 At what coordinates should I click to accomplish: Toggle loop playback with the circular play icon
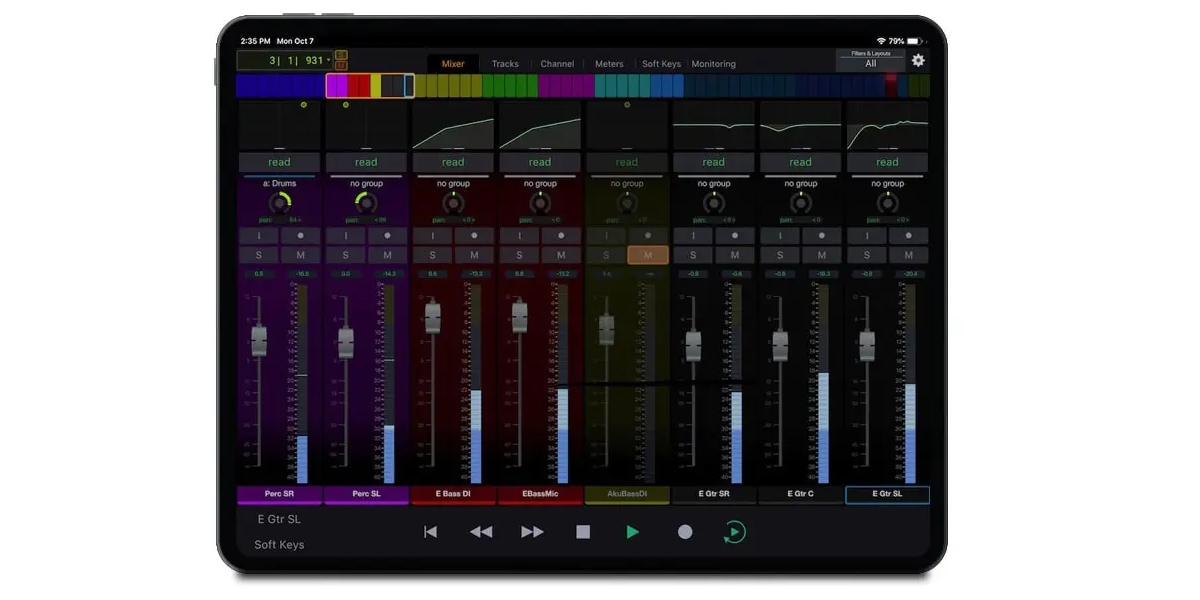[x=735, y=532]
